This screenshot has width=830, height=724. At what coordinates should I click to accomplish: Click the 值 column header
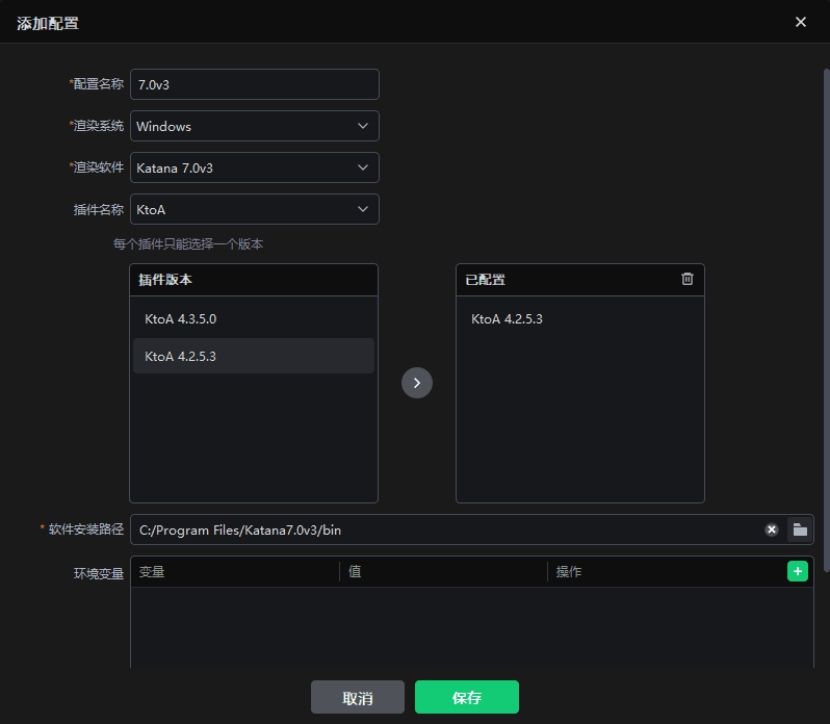pyautogui.click(x=355, y=572)
